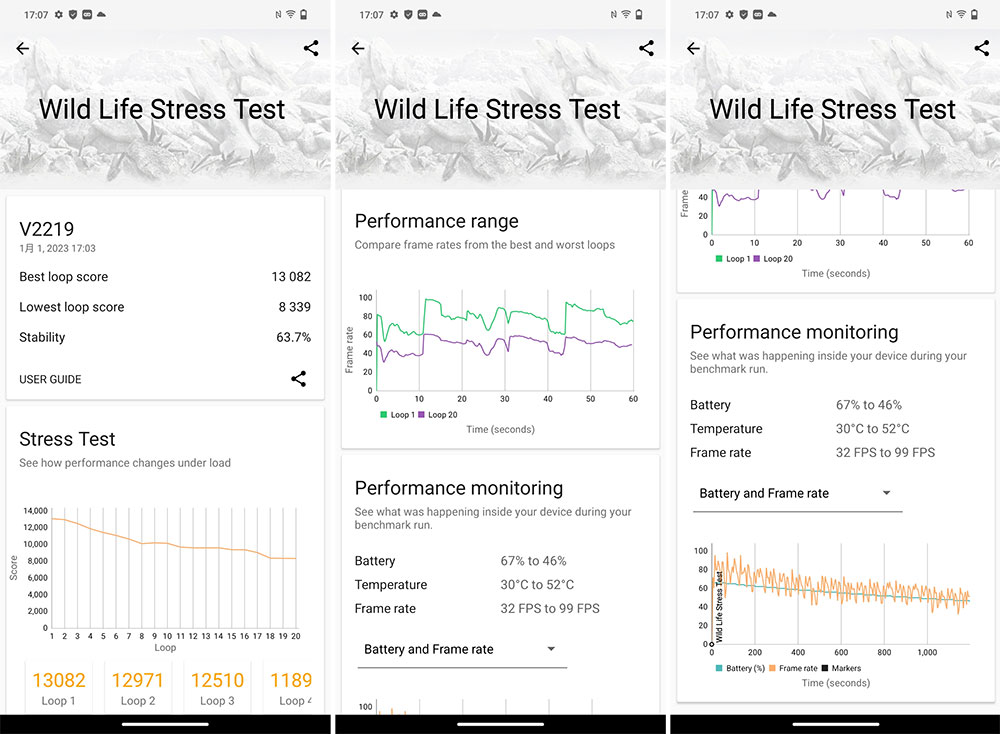
Task: Tap the share icon at top of right screen
Action: click(982, 48)
